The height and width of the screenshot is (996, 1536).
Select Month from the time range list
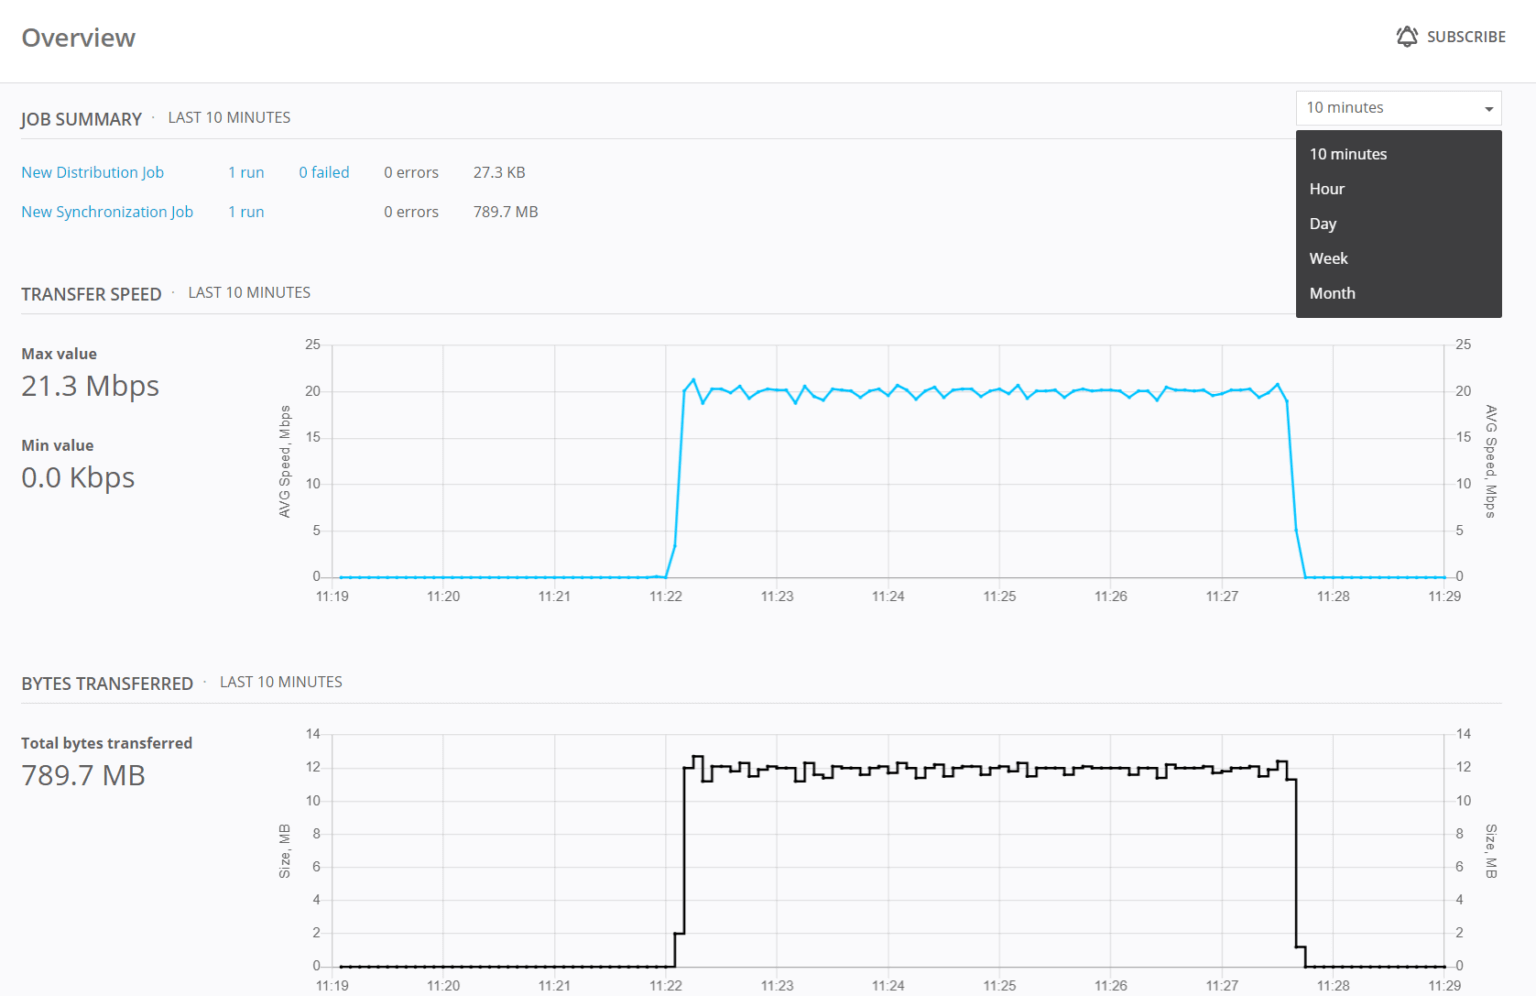click(x=1332, y=293)
